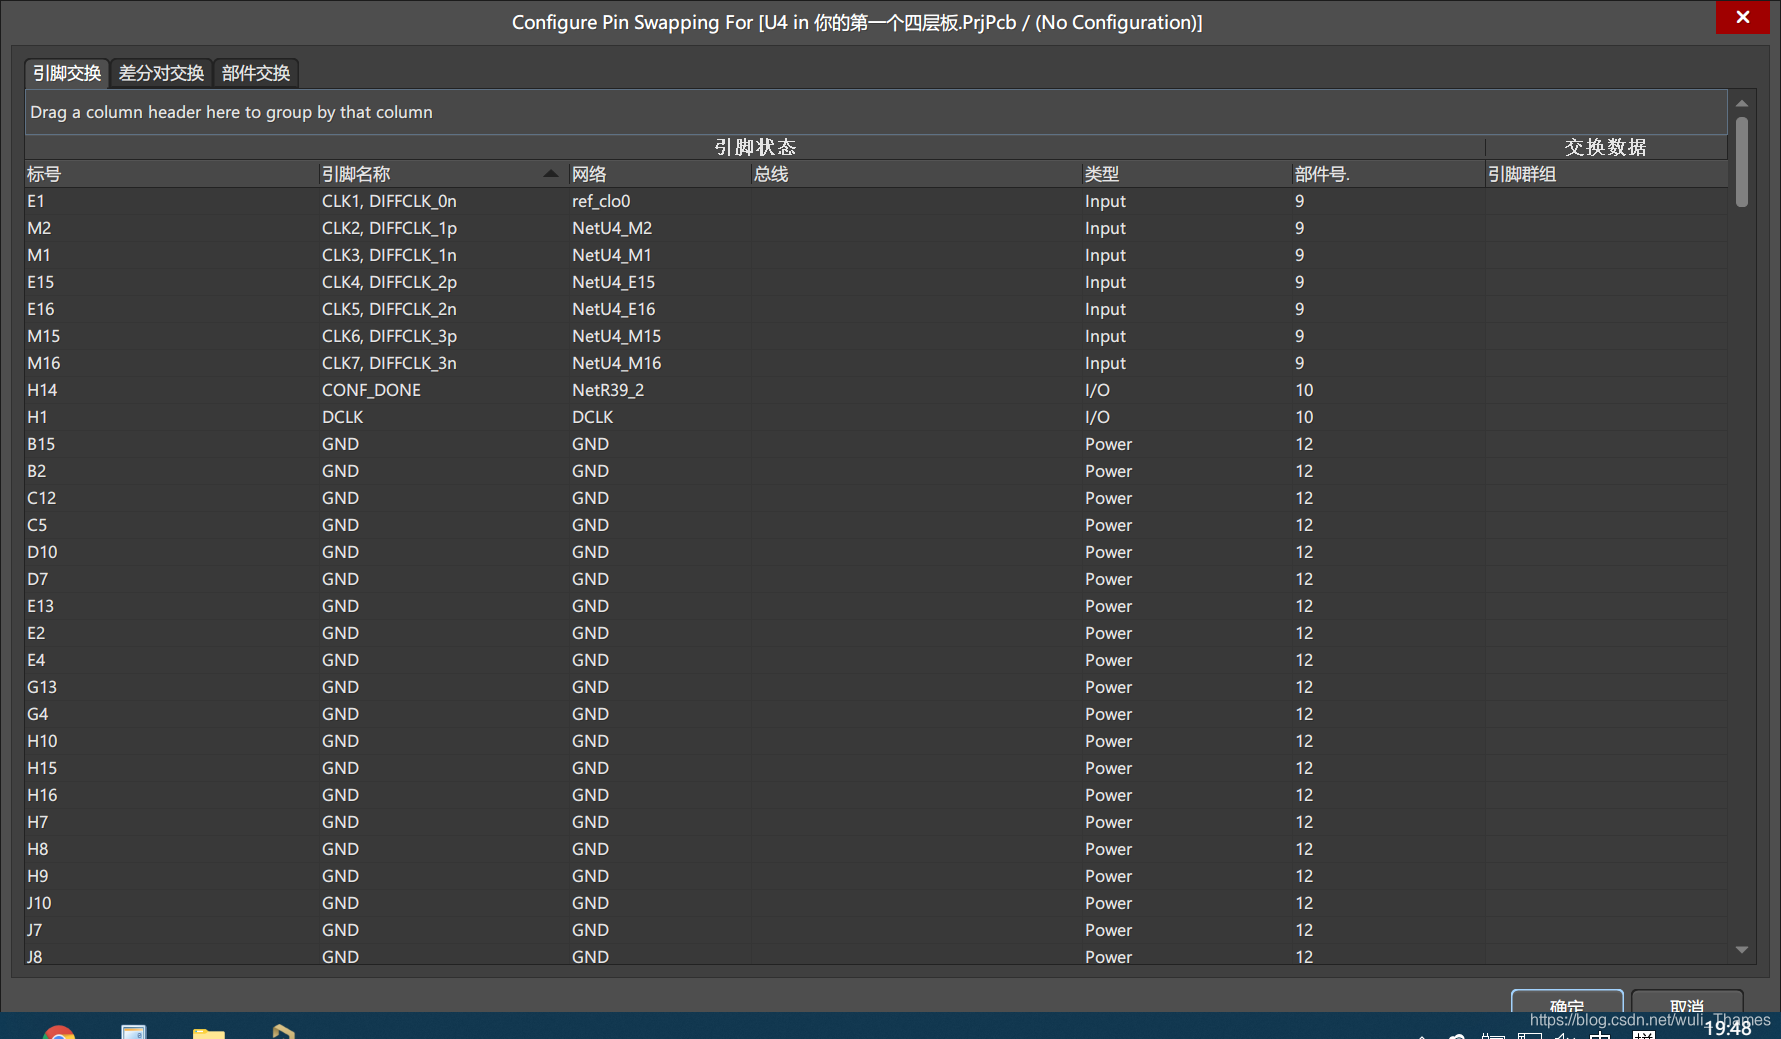Open File Explorer folder icon in taskbar
Viewport: 1781px width, 1039px height.
(209, 1032)
